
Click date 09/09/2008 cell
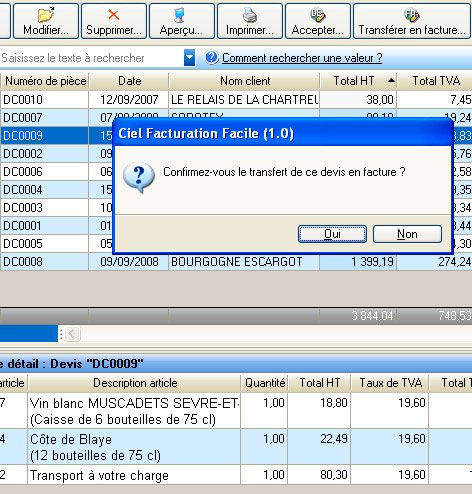point(129,261)
